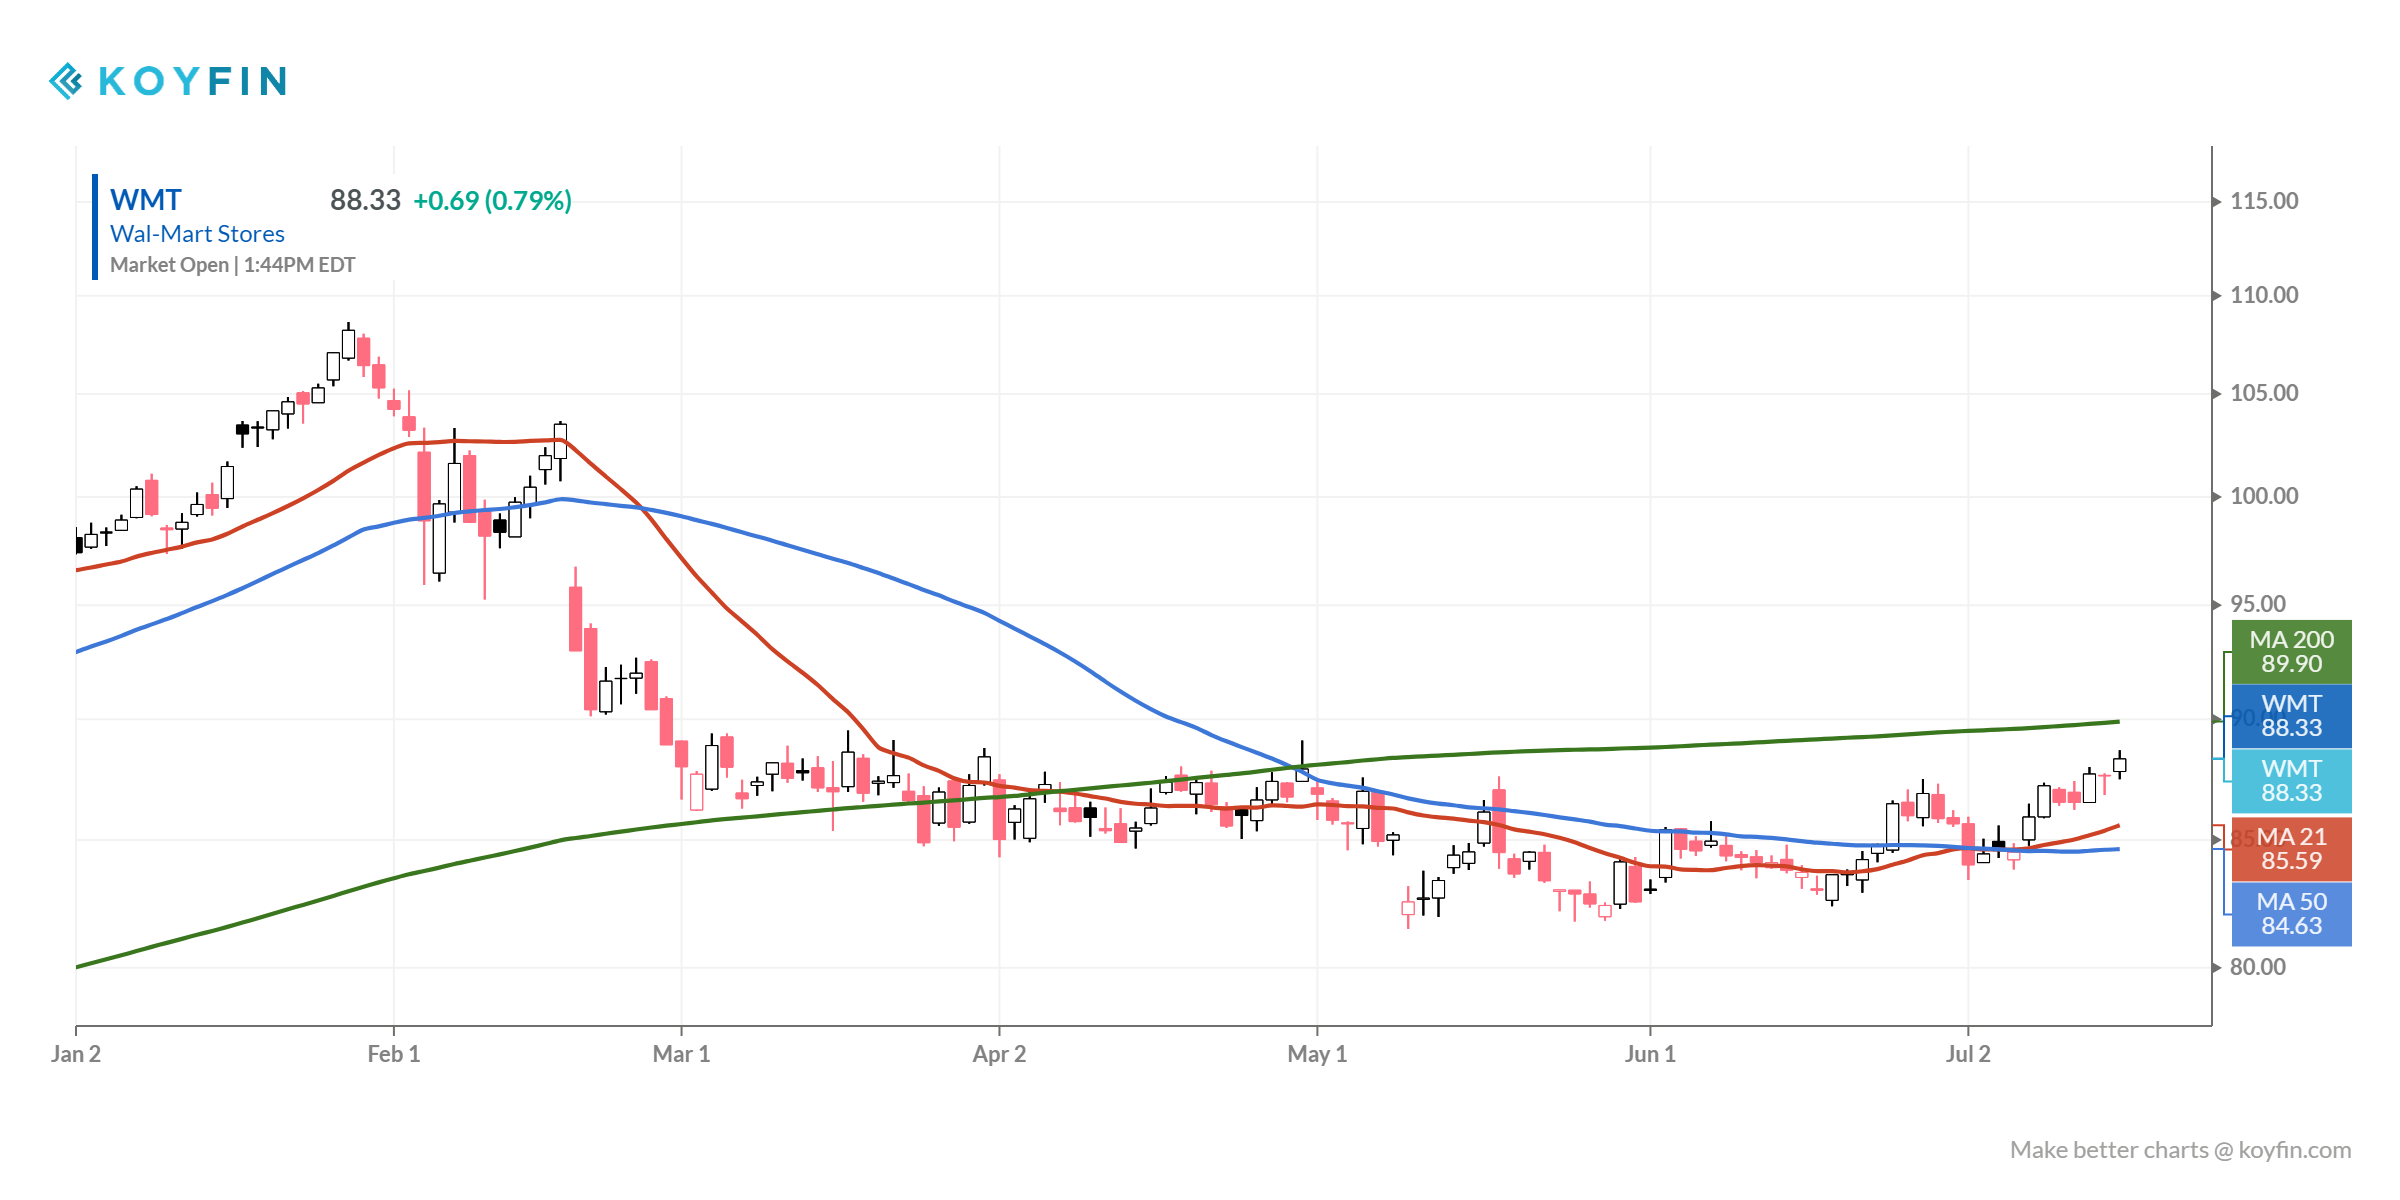Click the May 1 date label

tap(1318, 1053)
